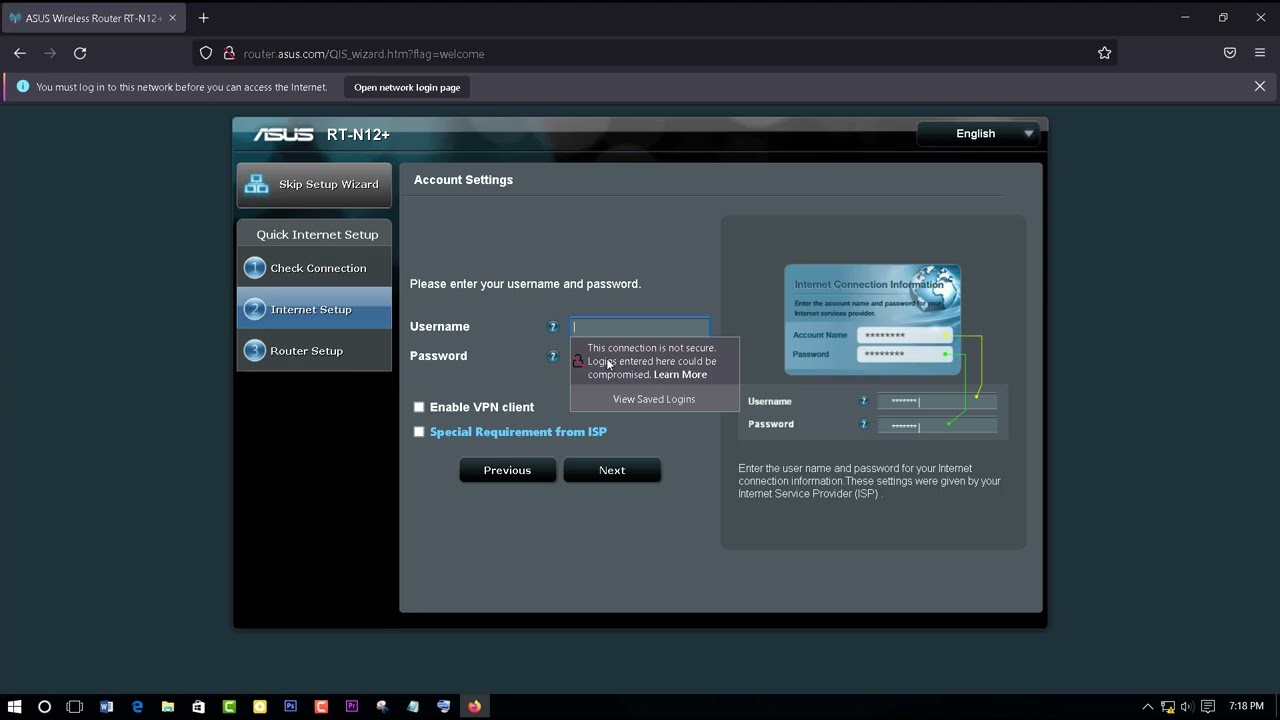
Task: Click the address bar URL
Action: pos(364,54)
